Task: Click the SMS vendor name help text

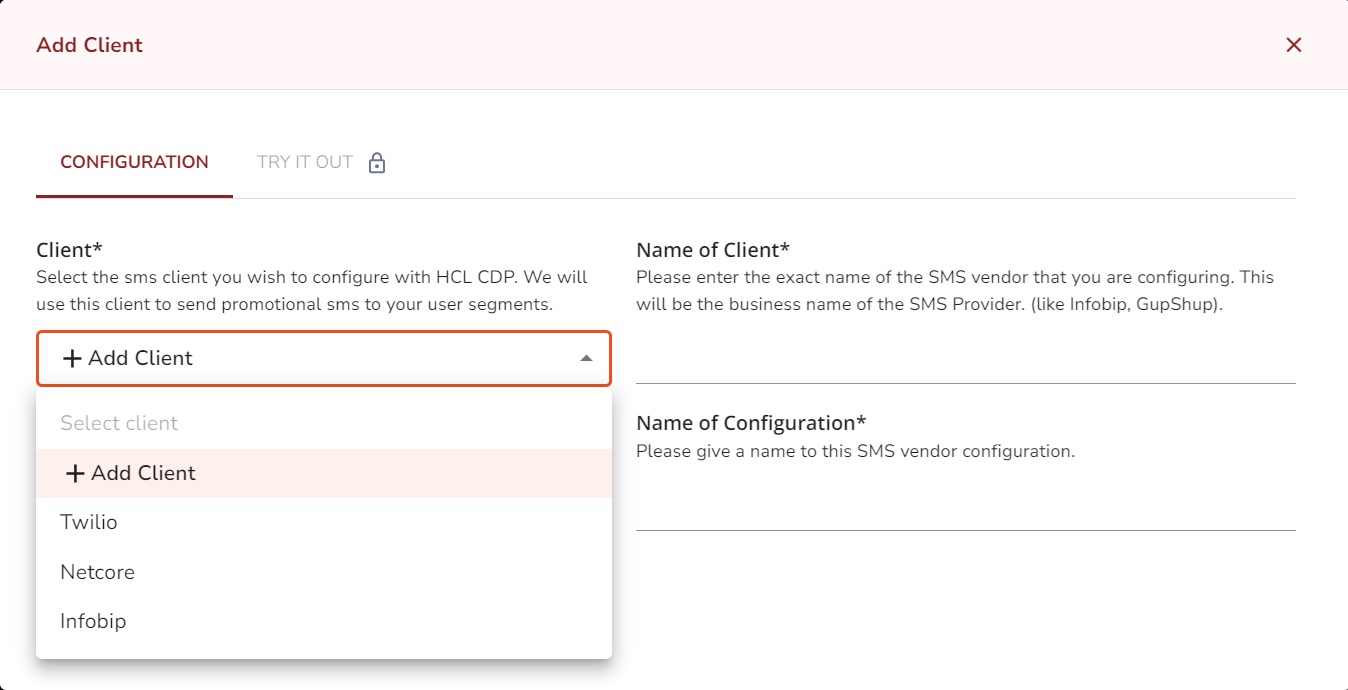Action: point(955,290)
